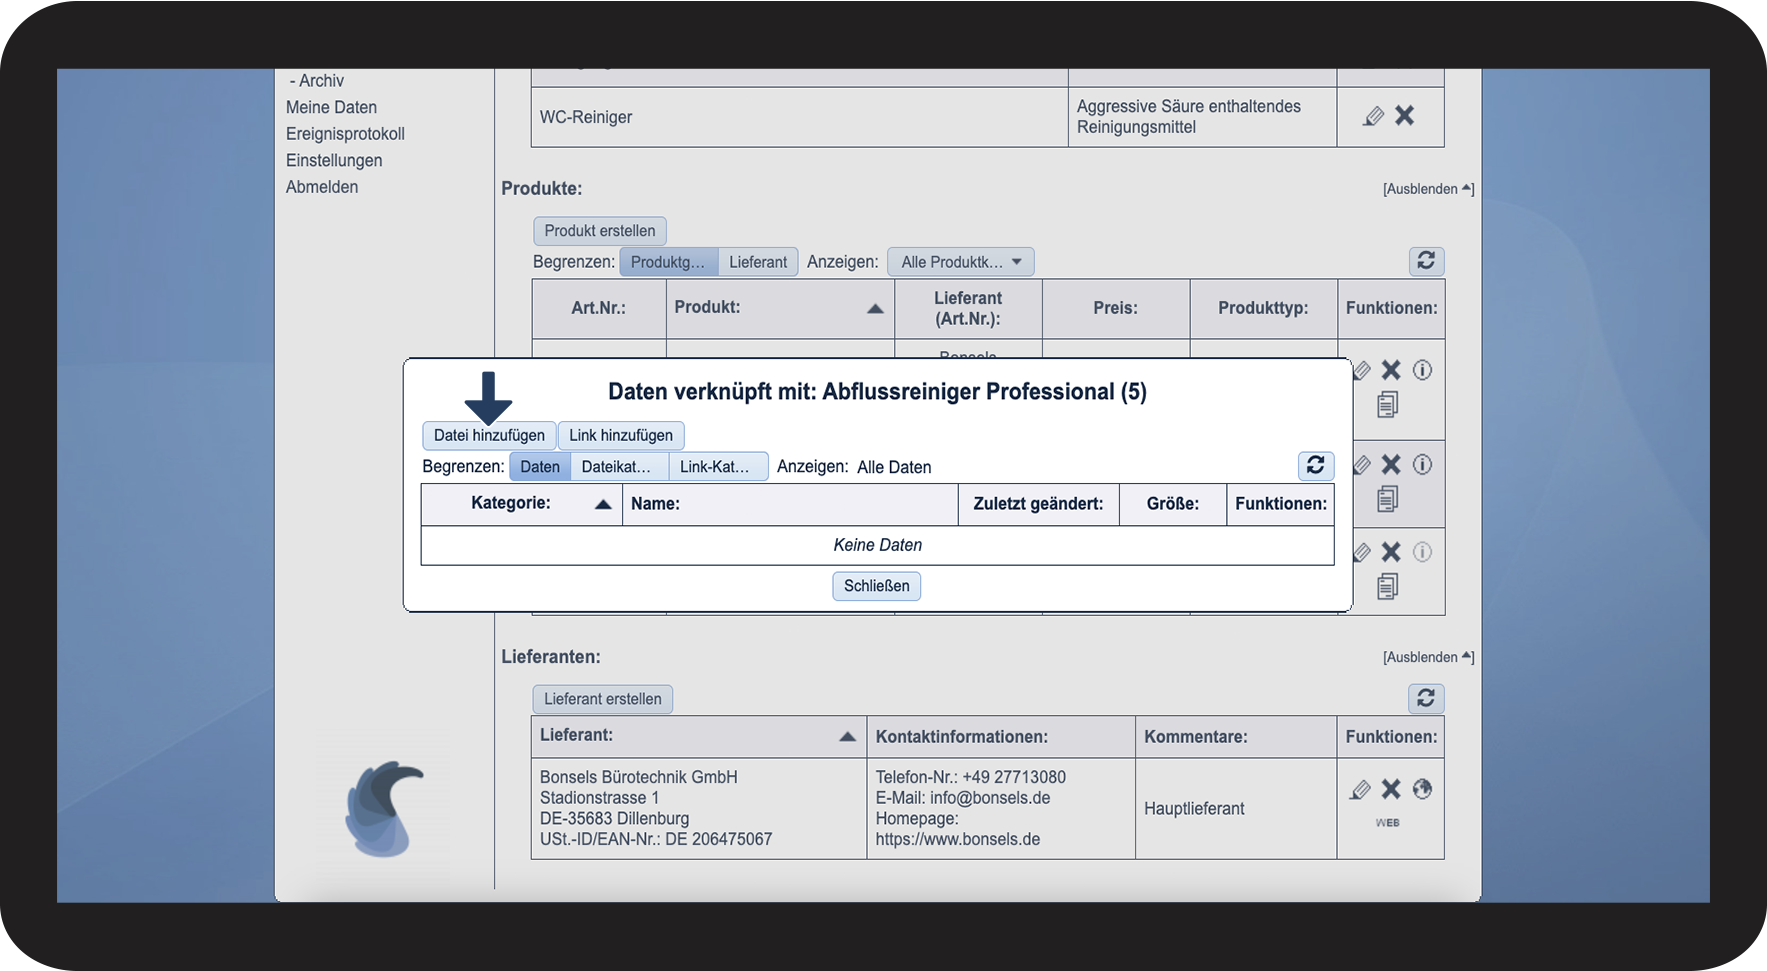
Task: Close the dialog with the Schließen button
Action: click(876, 586)
